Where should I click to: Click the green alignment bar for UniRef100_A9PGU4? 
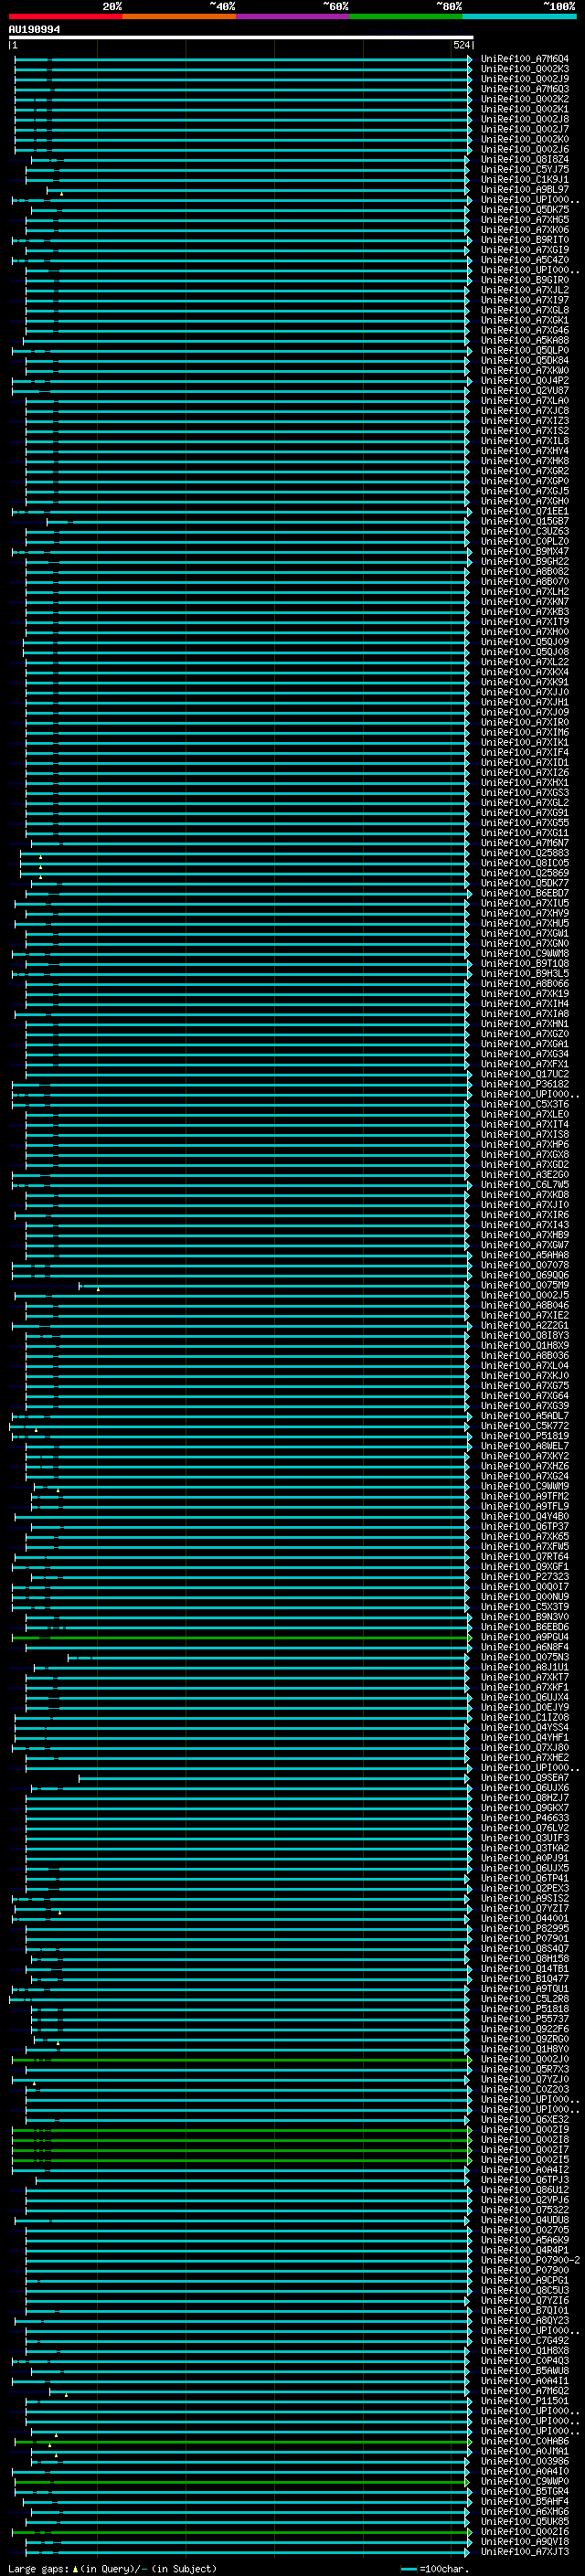point(240,1638)
